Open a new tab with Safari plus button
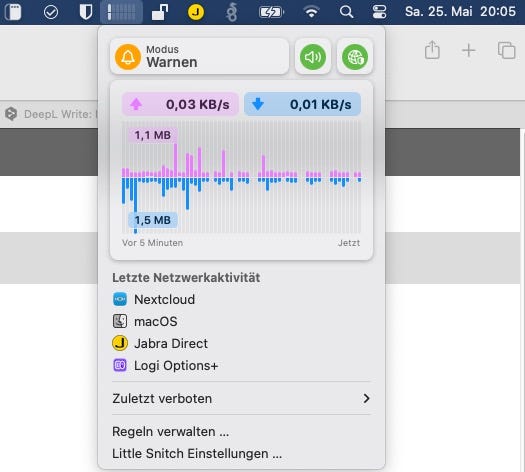The width and height of the screenshot is (525, 472). pyautogui.click(x=469, y=51)
